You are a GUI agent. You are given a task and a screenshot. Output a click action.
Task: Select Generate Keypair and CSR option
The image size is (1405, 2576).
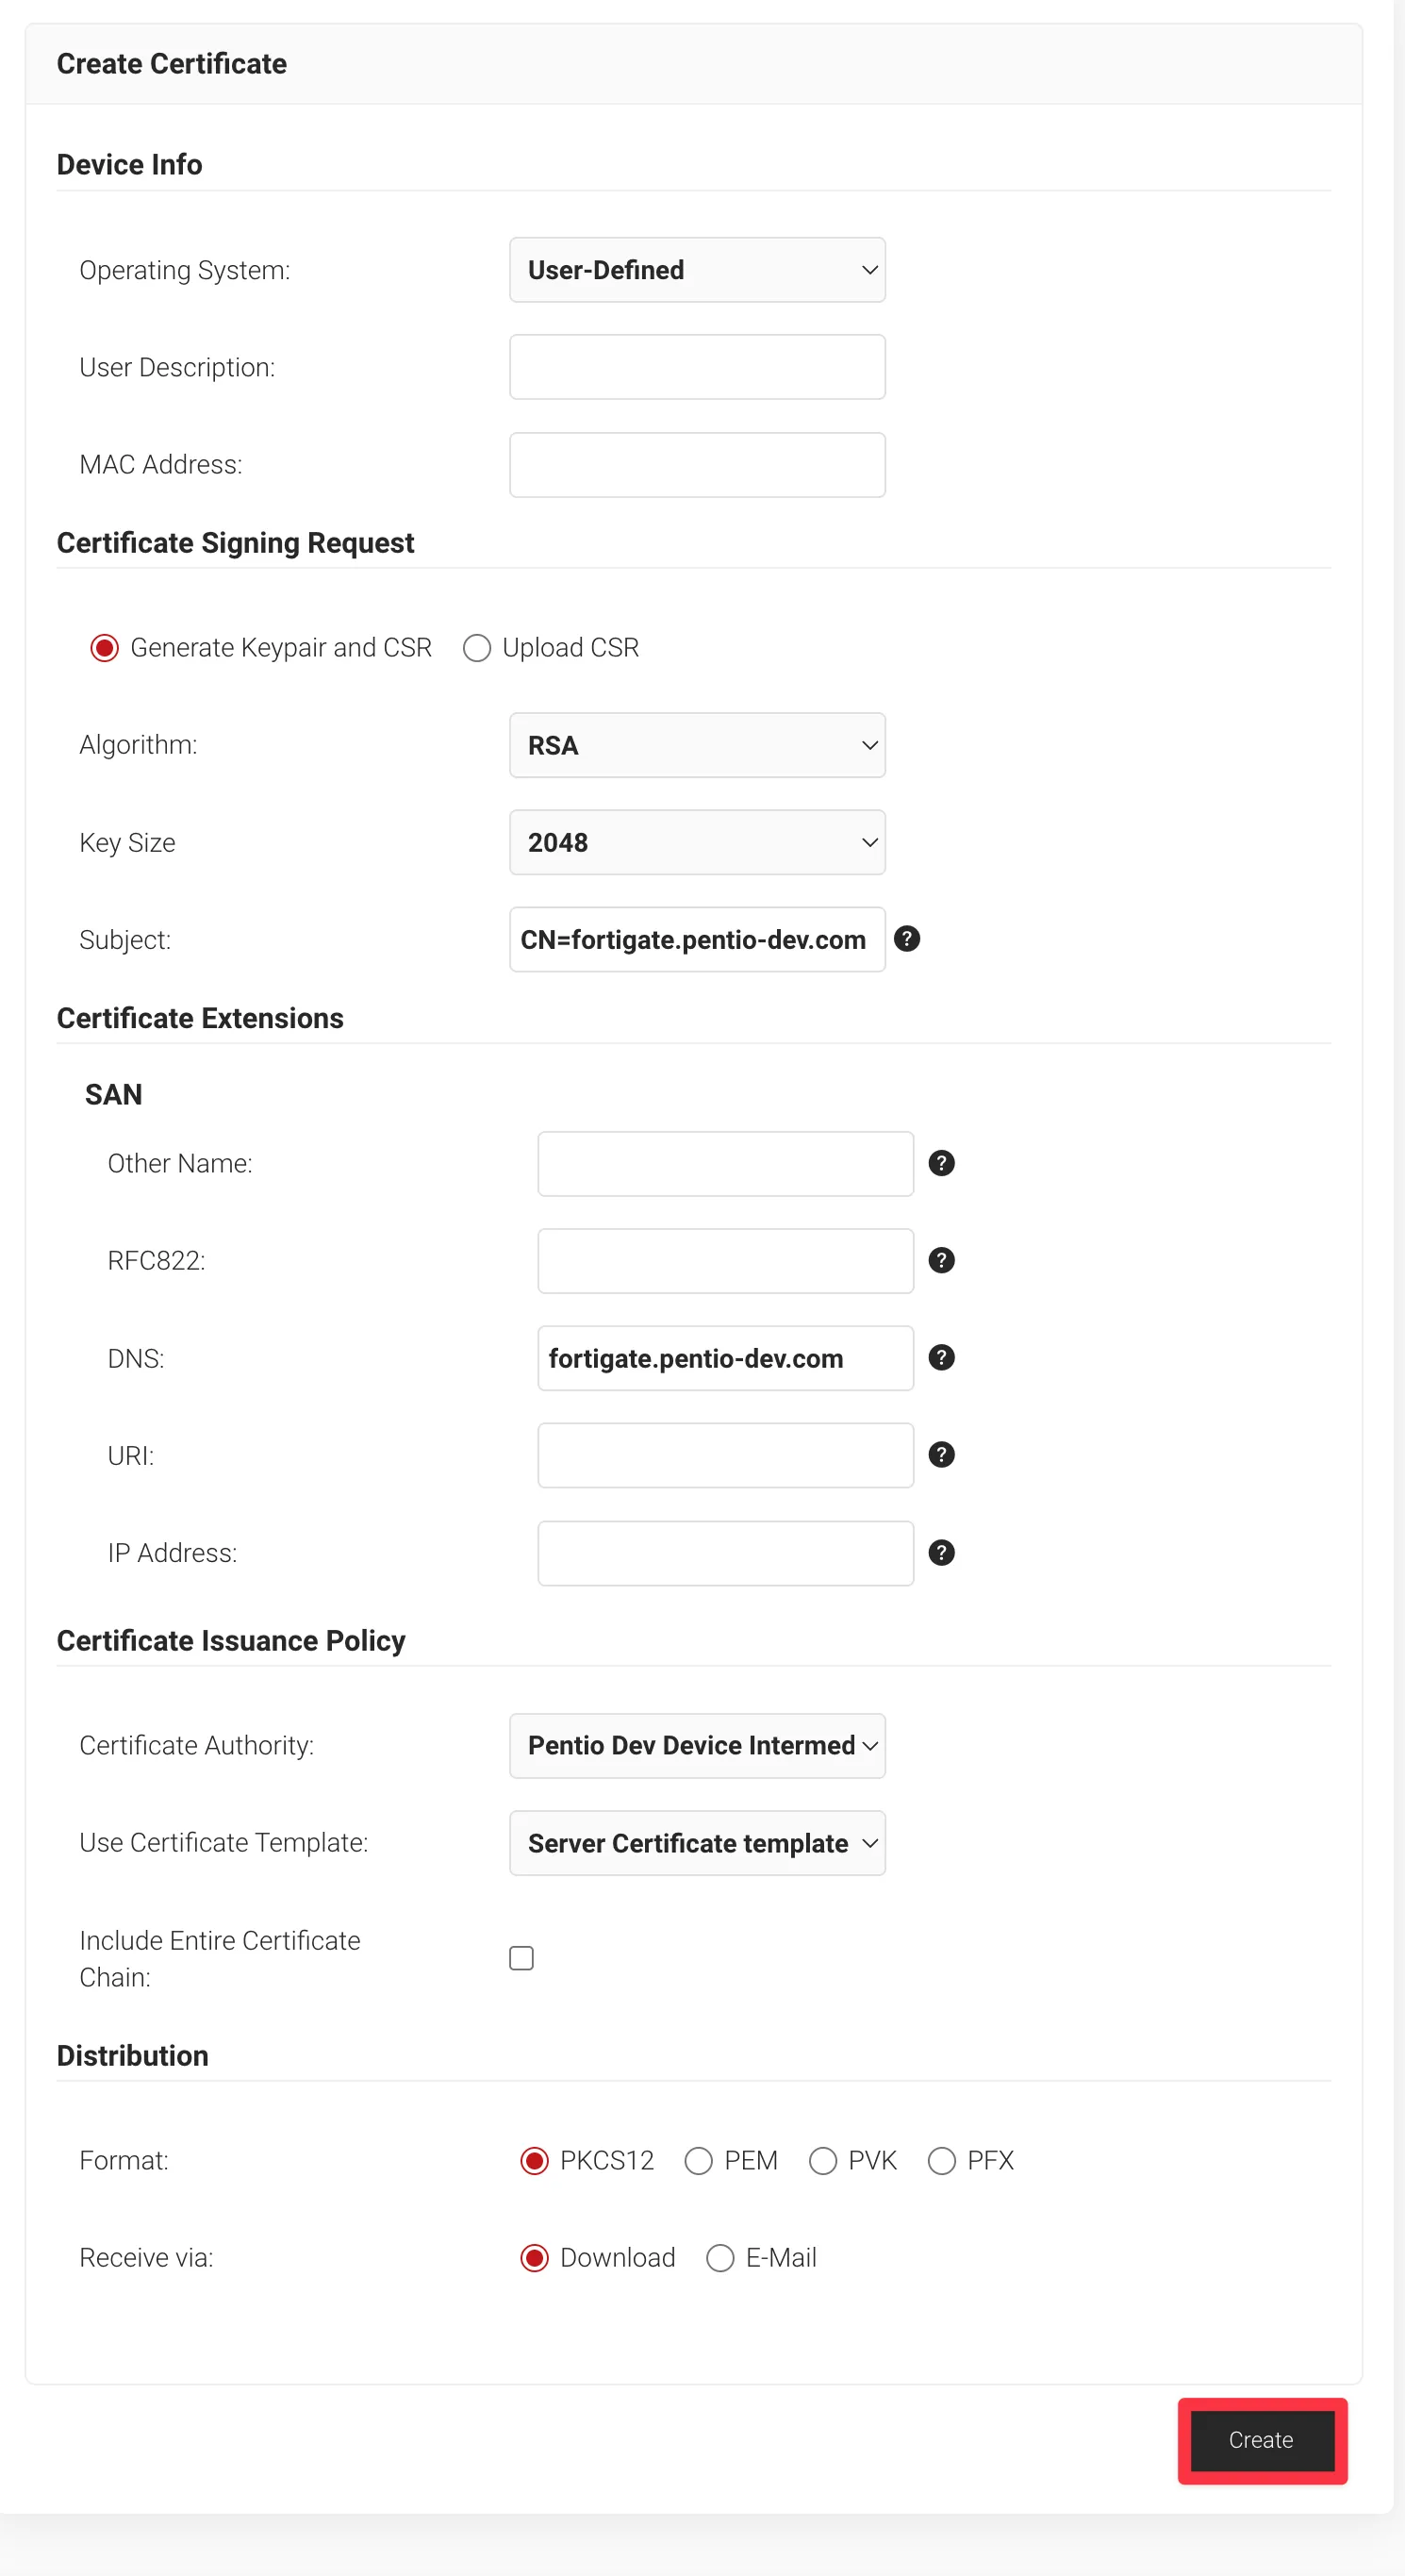[104, 648]
